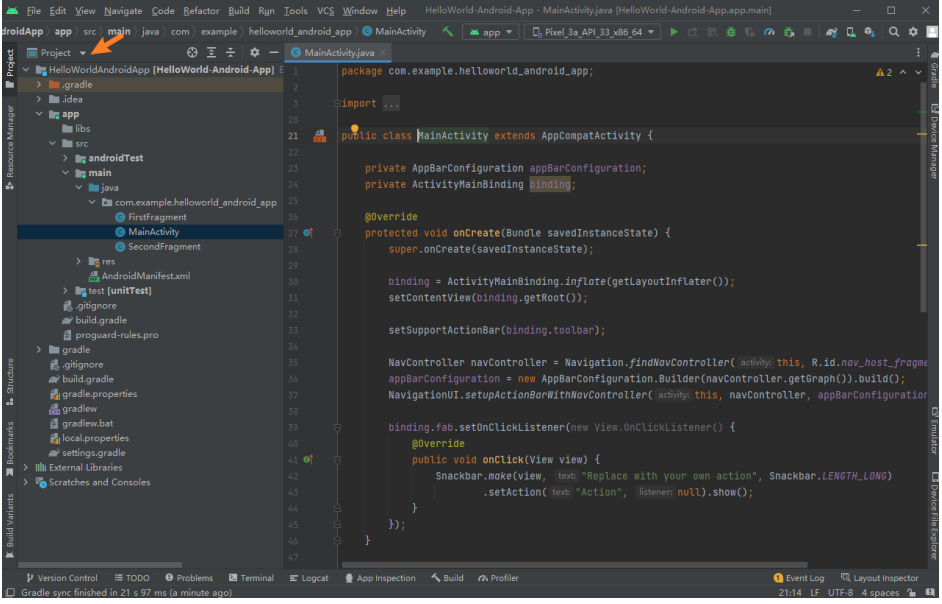Select AndroidManifest.xml in project tree

click(x=145, y=276)
